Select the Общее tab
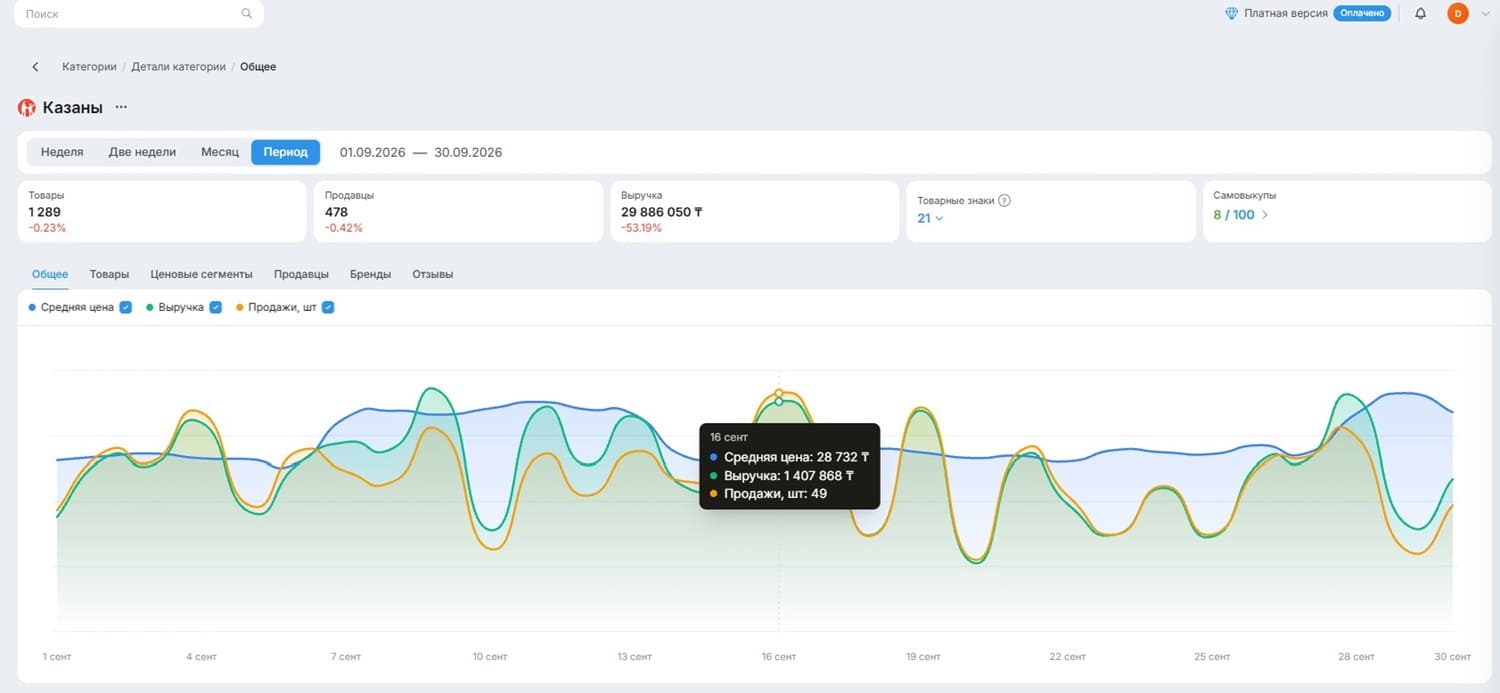Viewport: 1500px width, 693px height. pyautogui.click(x=50, y=274)
